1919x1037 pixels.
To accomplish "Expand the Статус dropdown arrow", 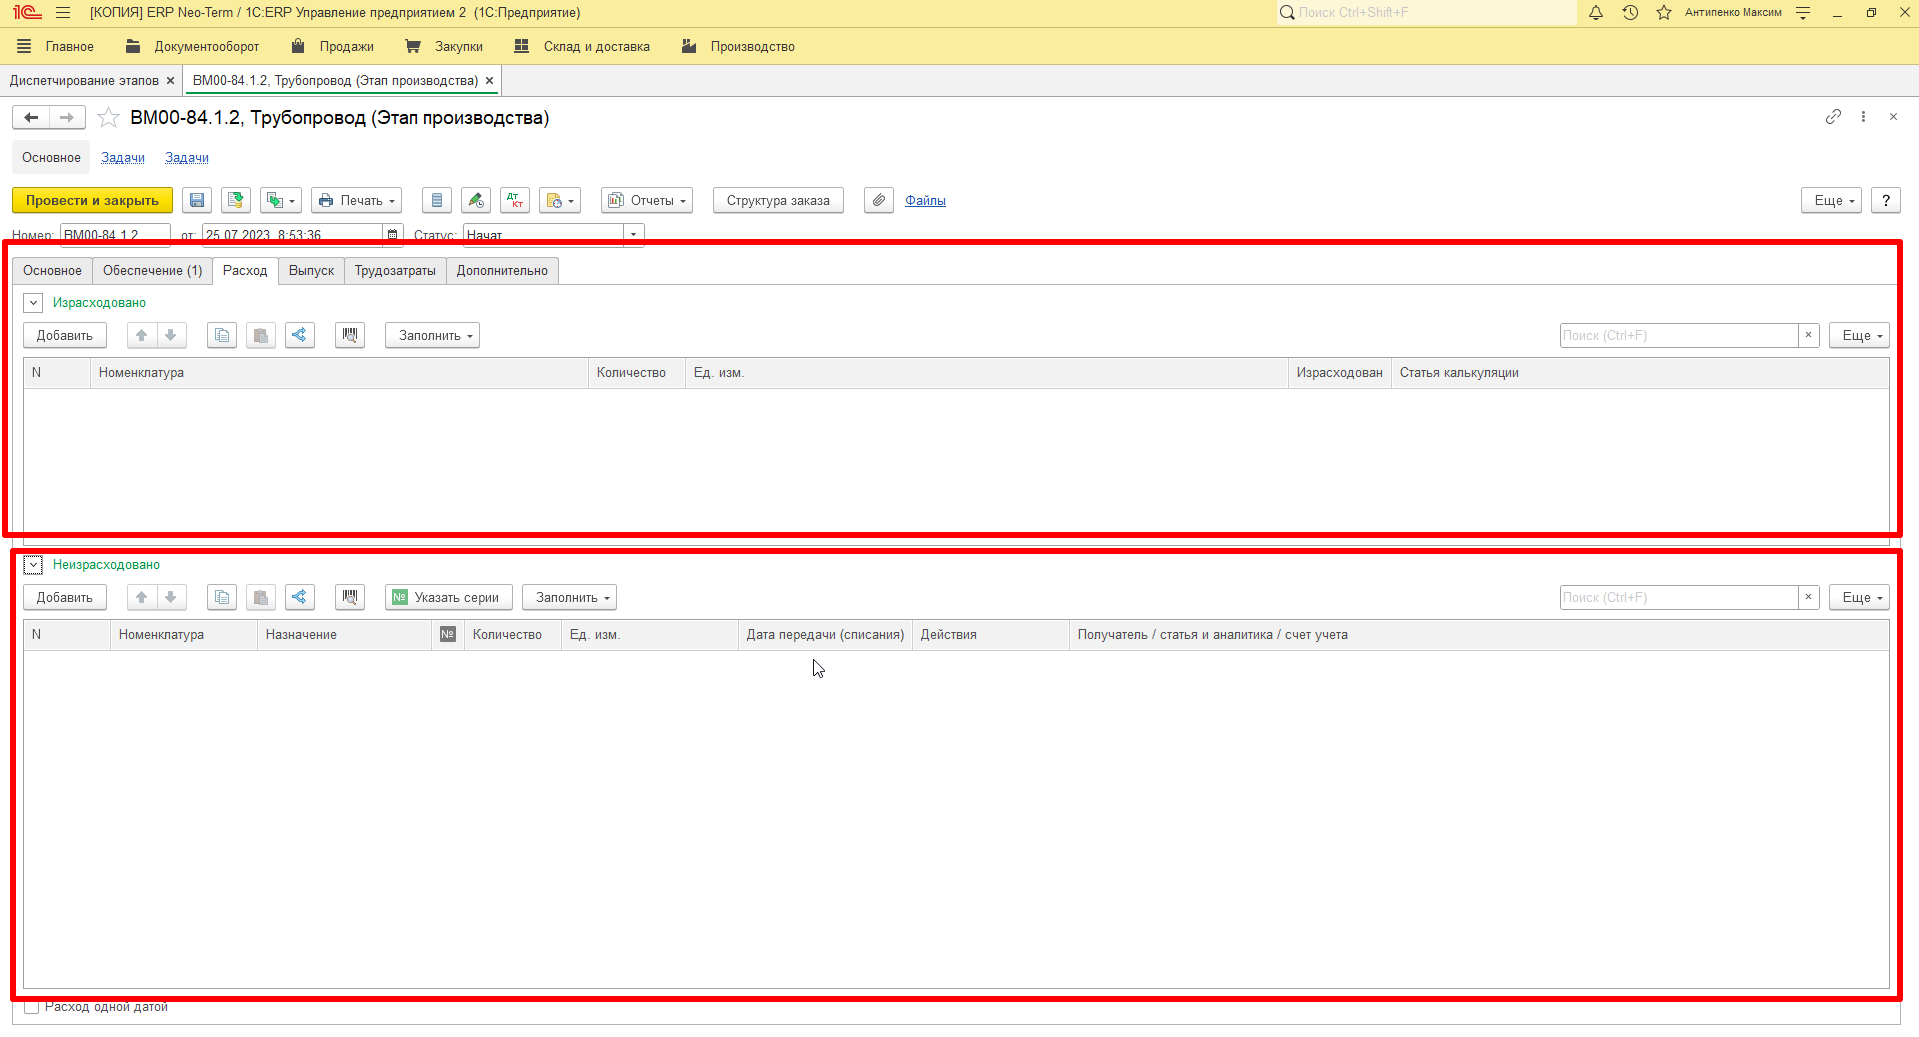I will [x=634, y=235].
